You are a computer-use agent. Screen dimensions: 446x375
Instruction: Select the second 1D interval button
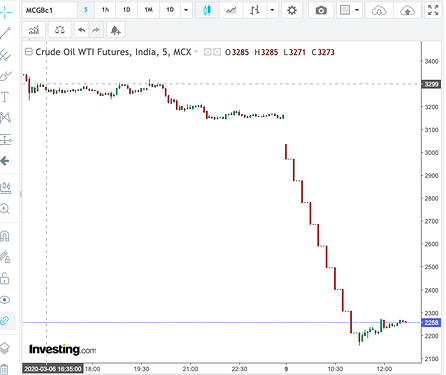(170, 10)
